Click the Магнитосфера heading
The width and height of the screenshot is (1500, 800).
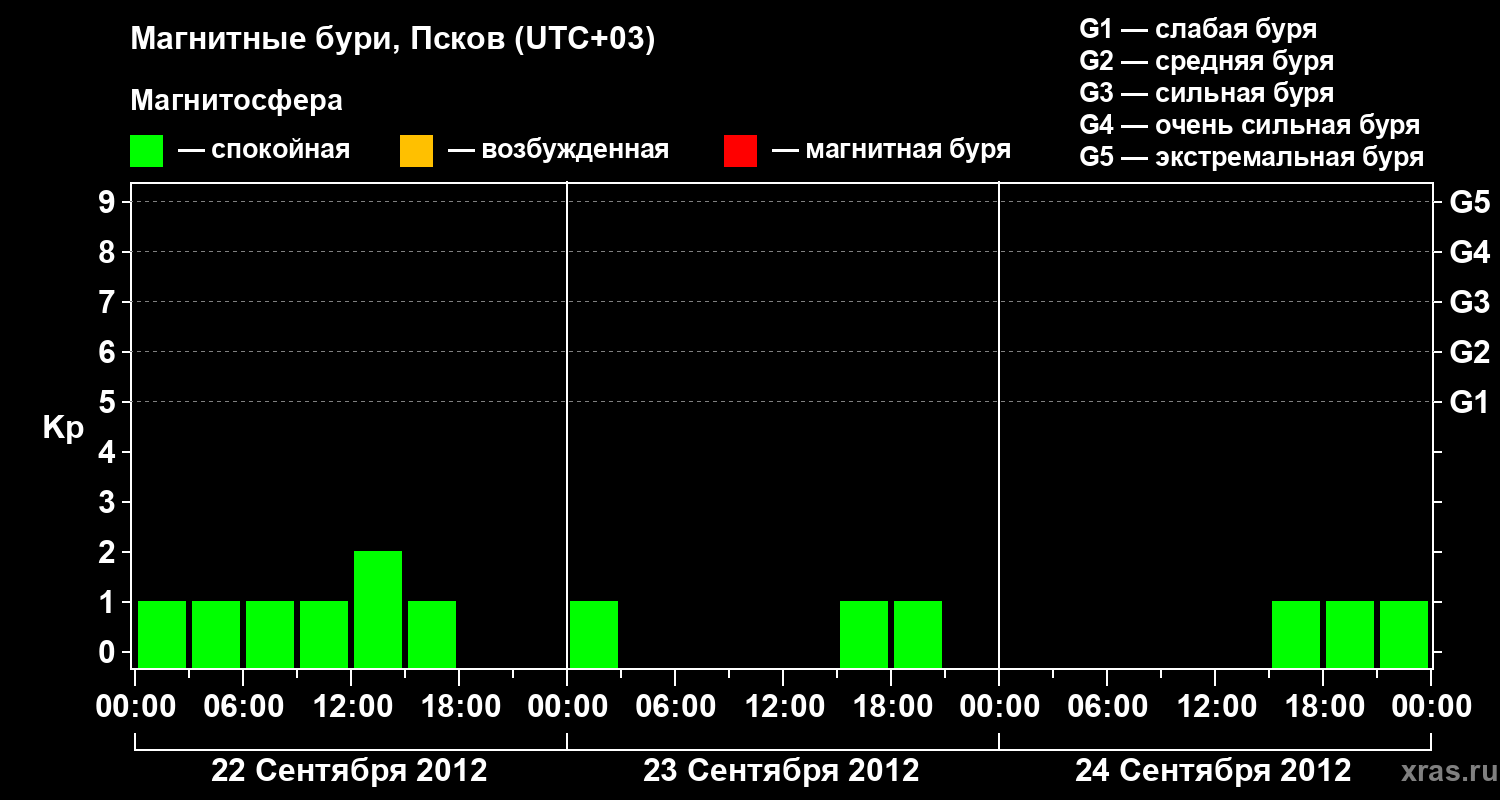(x=236, y=101)
